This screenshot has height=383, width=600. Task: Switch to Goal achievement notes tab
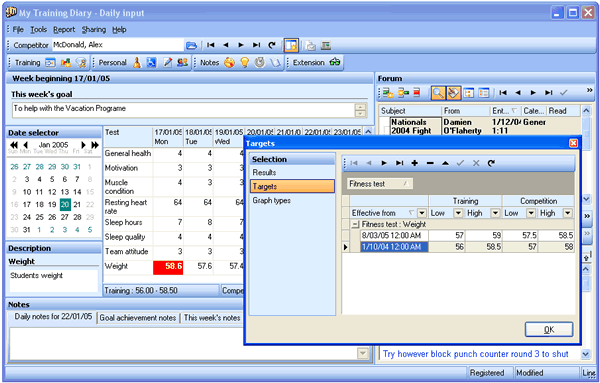[x=138, y=318]
